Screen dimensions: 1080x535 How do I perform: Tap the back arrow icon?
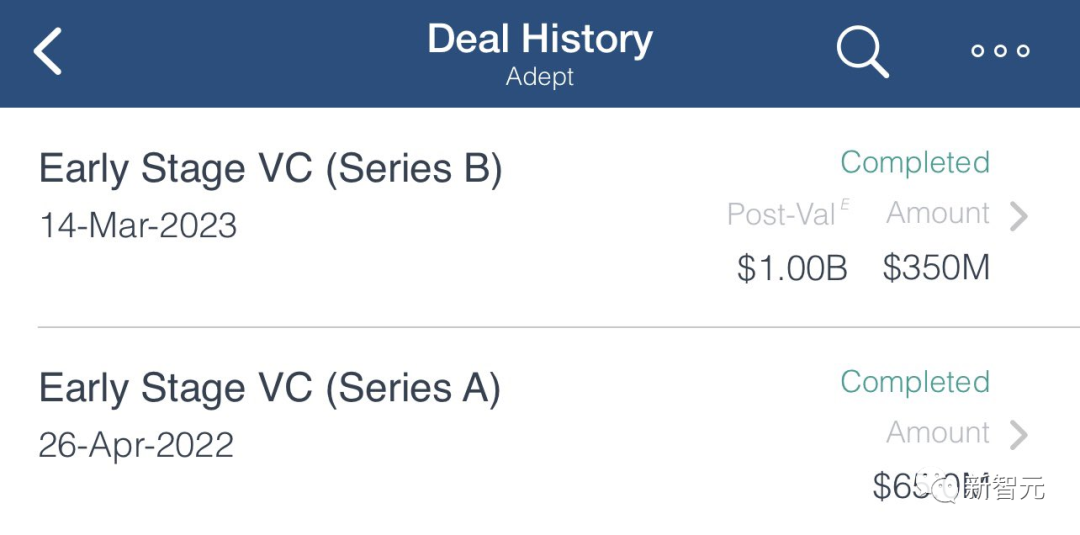coord(49,51)
